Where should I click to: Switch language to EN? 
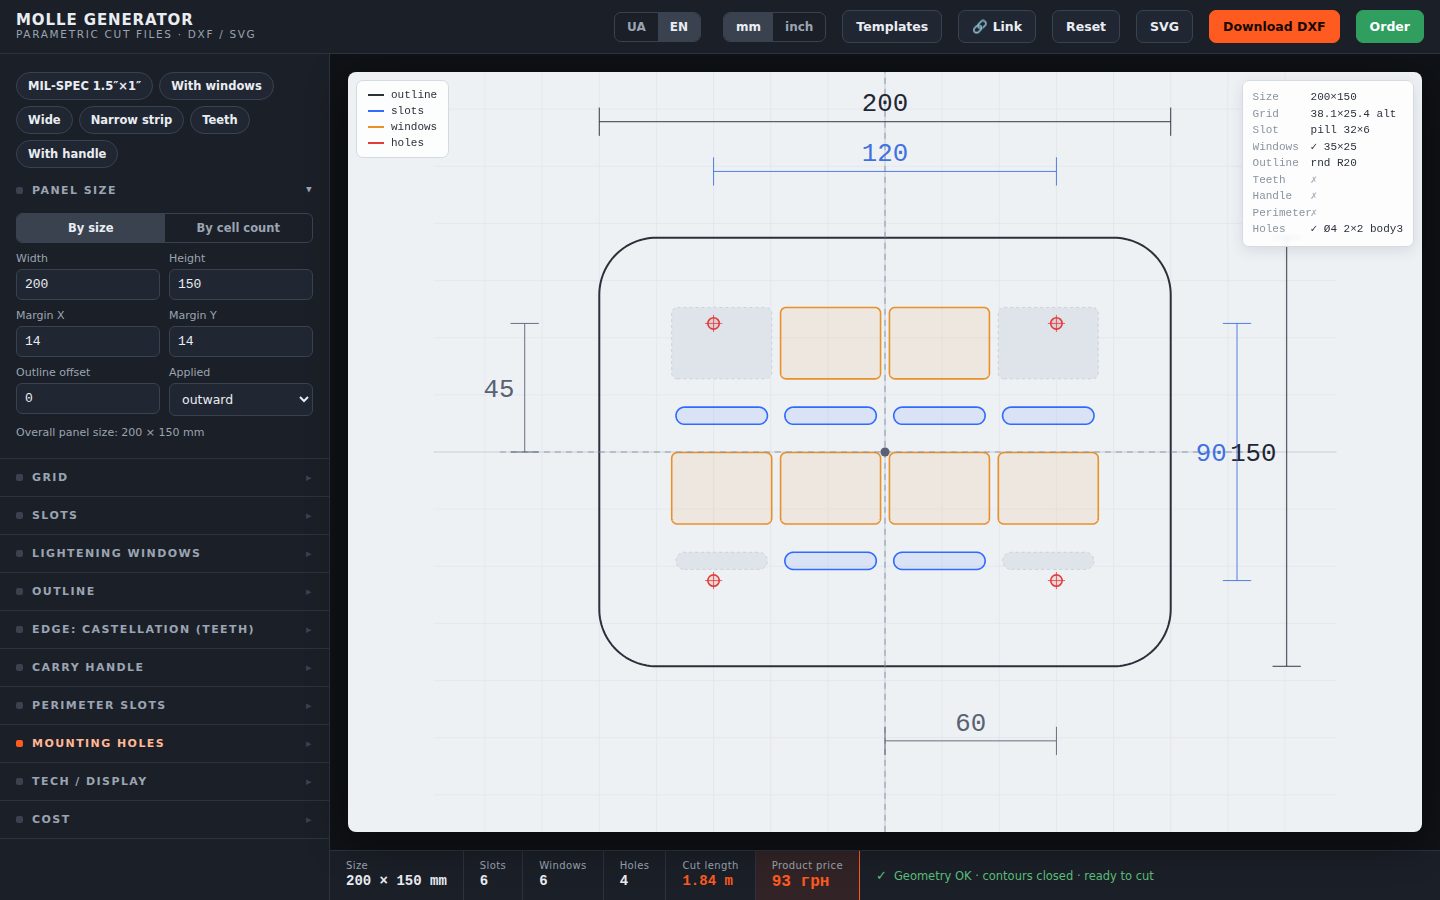679,27
